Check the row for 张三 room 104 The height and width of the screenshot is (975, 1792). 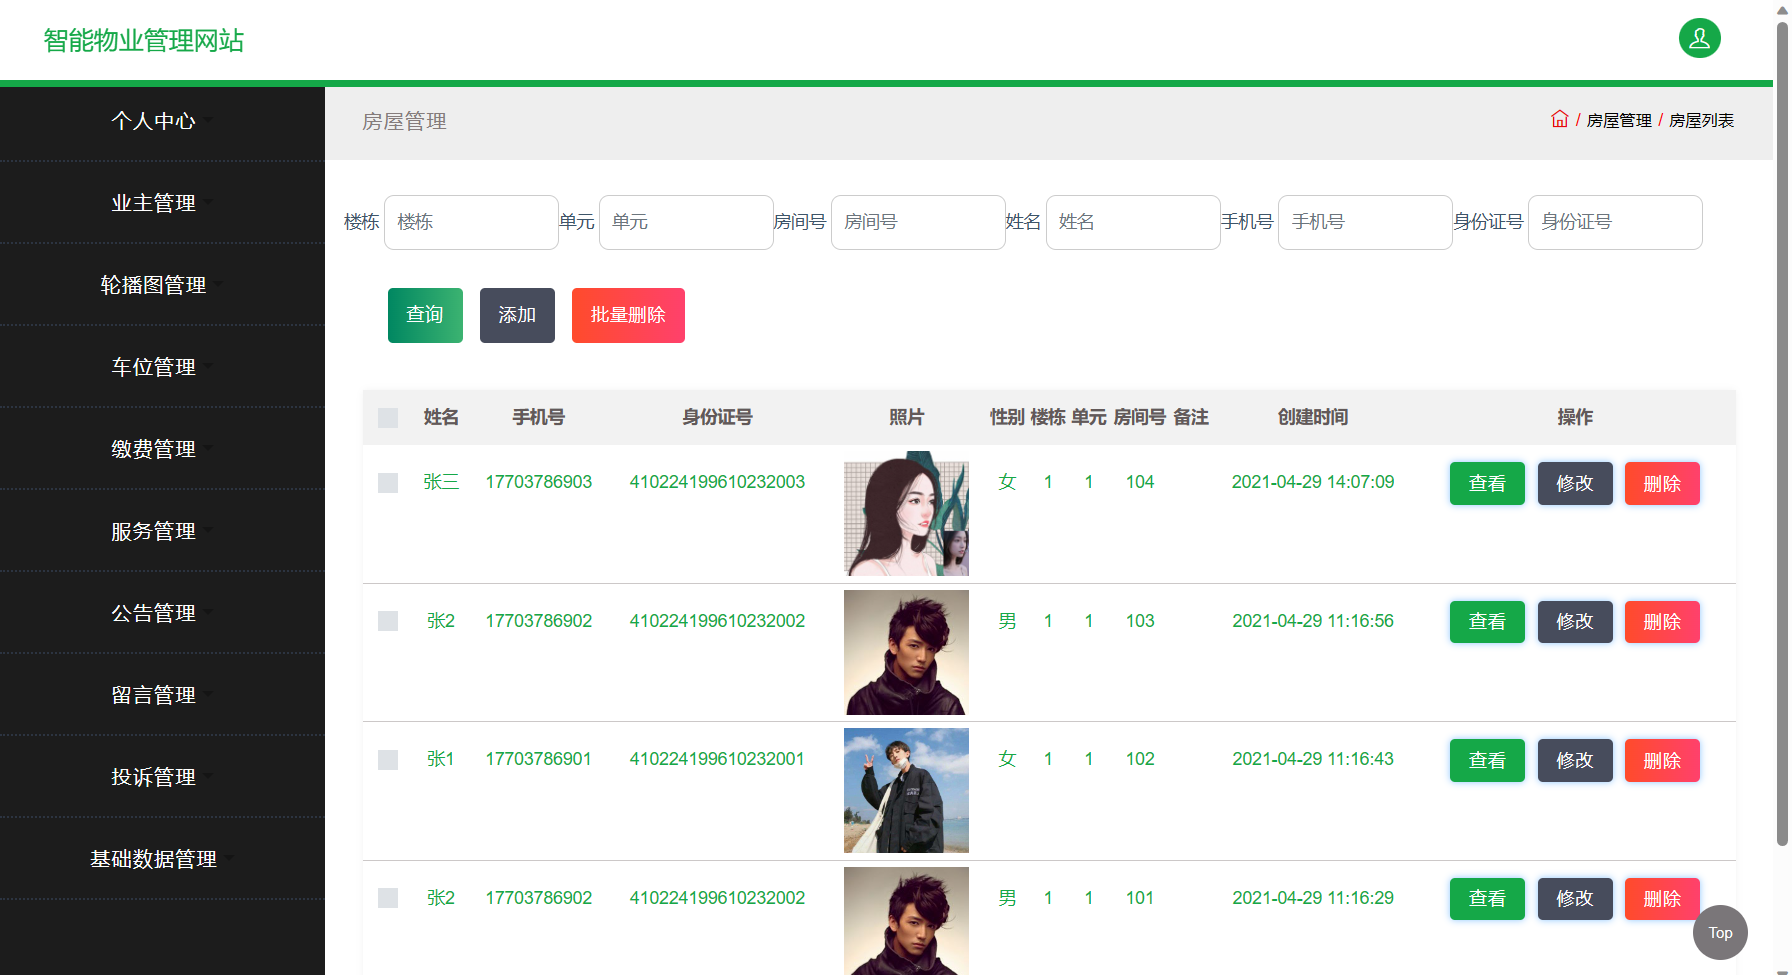(388, 483)
